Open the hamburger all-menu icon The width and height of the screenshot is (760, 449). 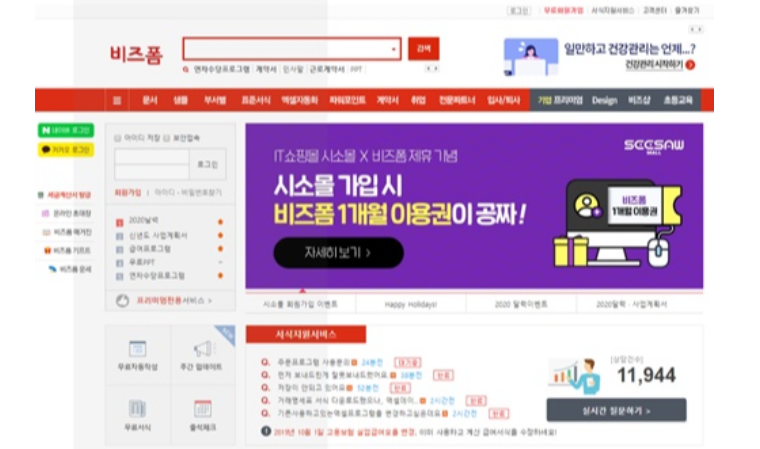(117, 100)
